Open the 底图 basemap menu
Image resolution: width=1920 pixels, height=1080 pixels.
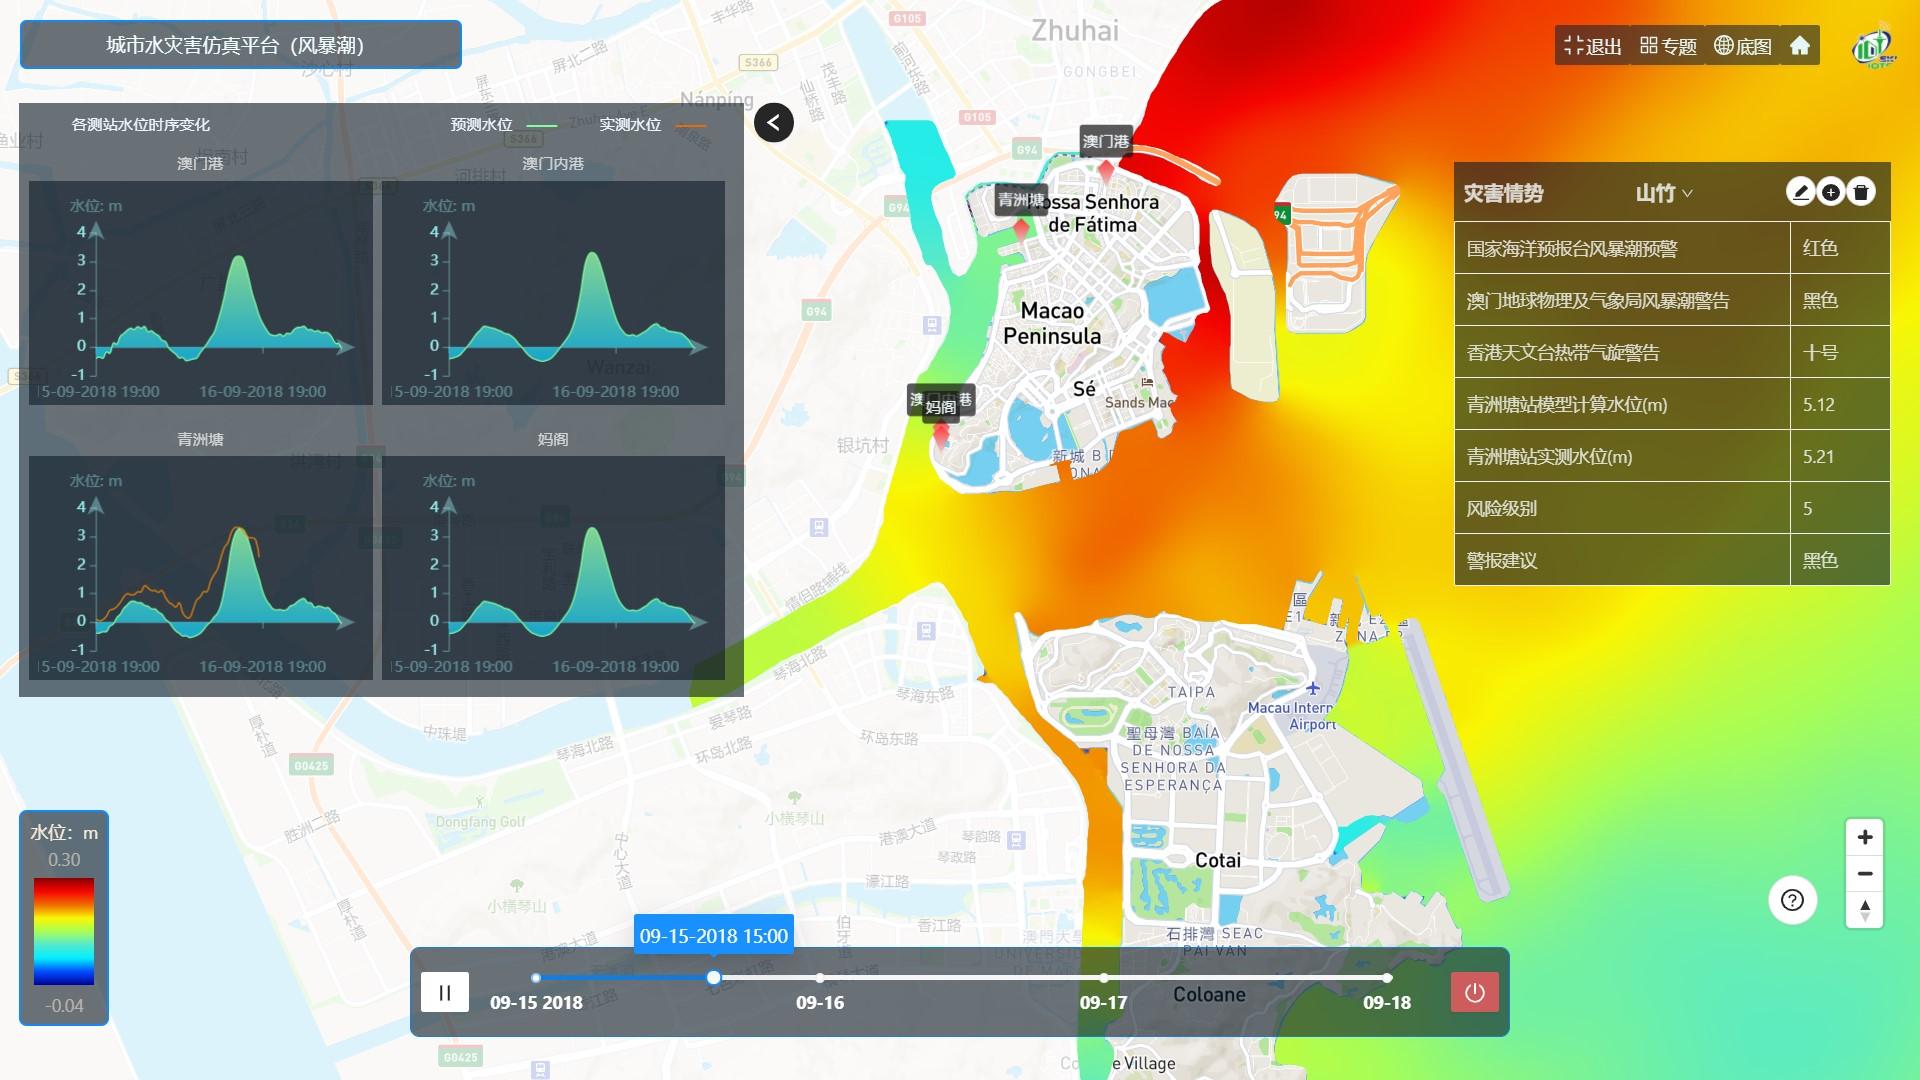pos(1743,46)
